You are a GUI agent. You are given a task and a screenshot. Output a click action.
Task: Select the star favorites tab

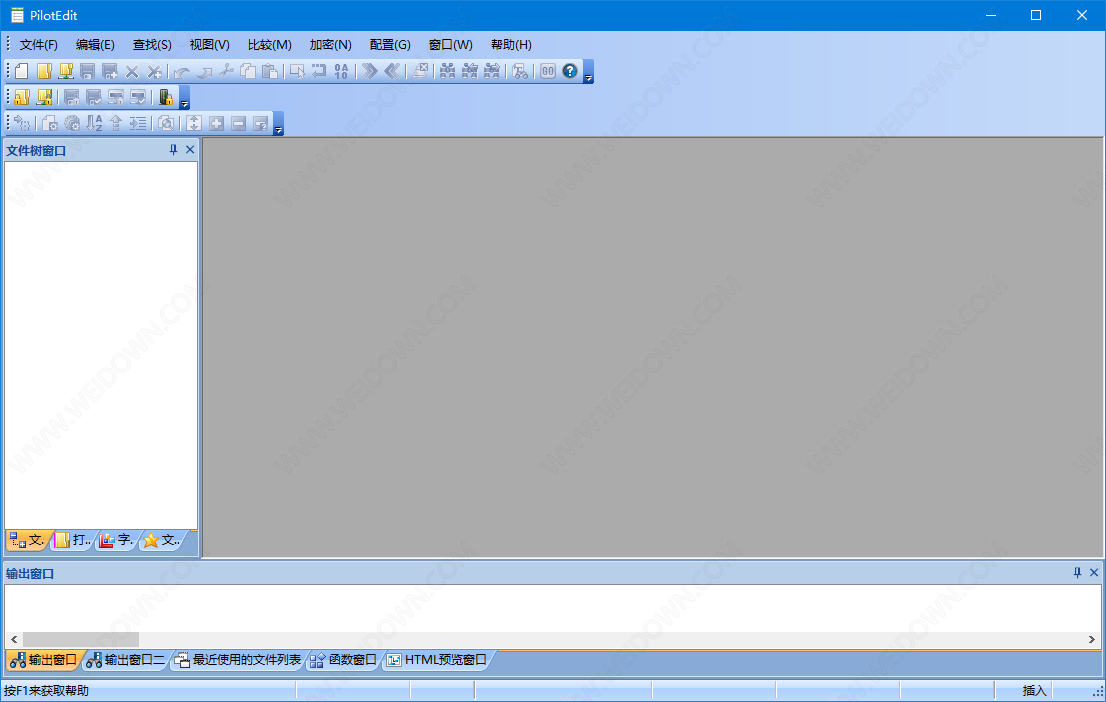pyautogui.click(x=161, y=540)
